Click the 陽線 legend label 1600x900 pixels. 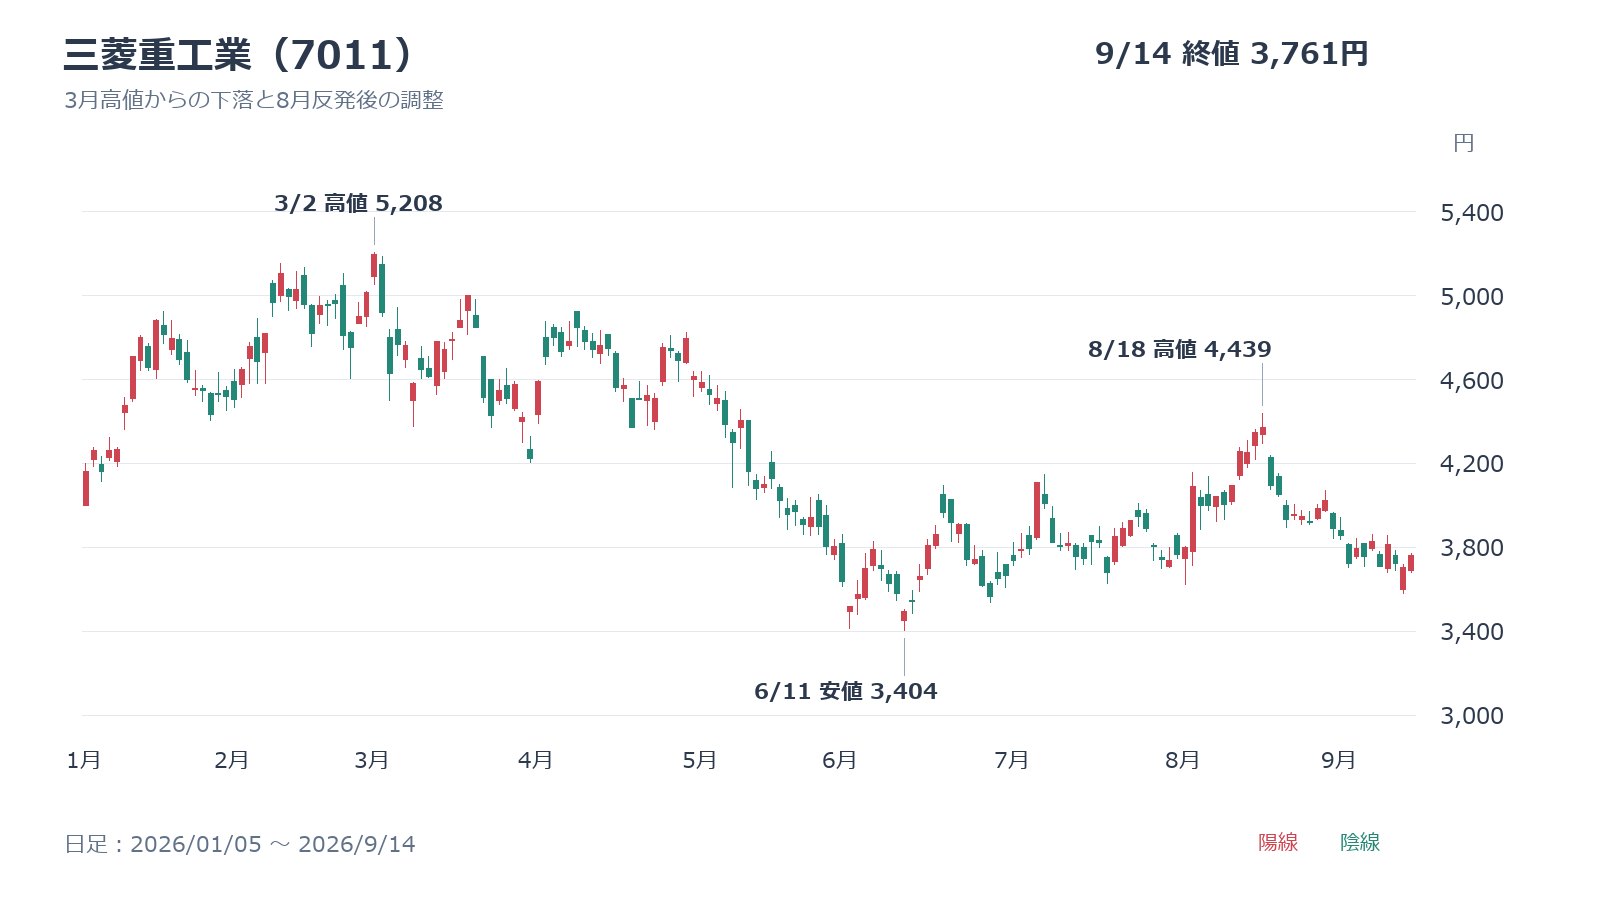pyautogui.click(x=1278, y=842)
